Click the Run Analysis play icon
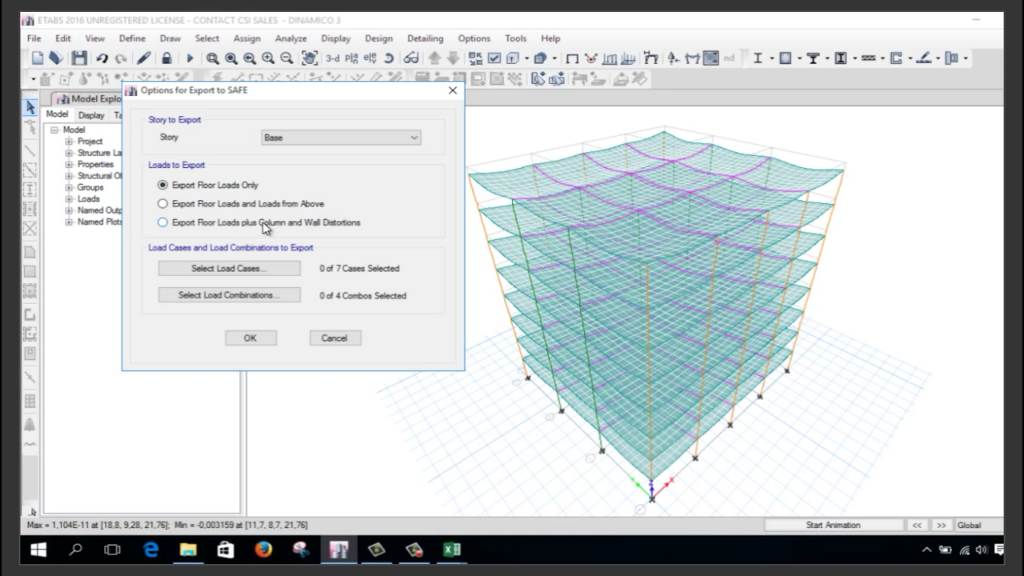Viewport: 1024px width, 576px height. [x=189, y=59]
